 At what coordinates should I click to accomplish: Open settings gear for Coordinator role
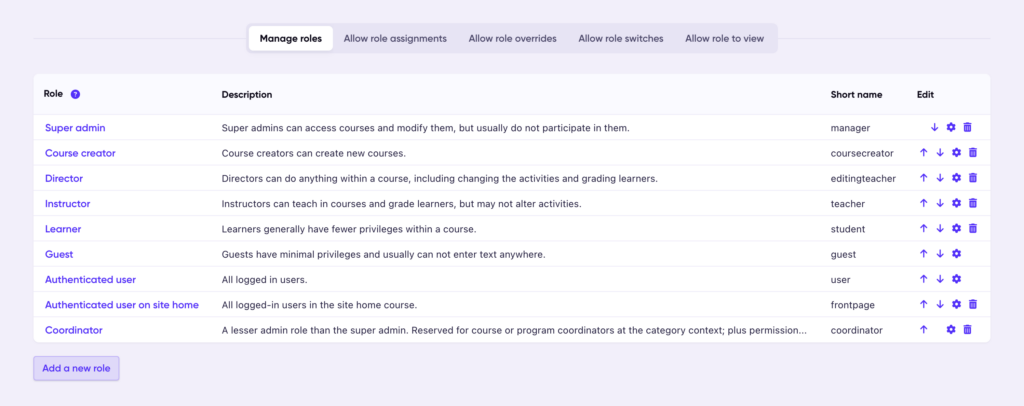[x=951, y=330]
